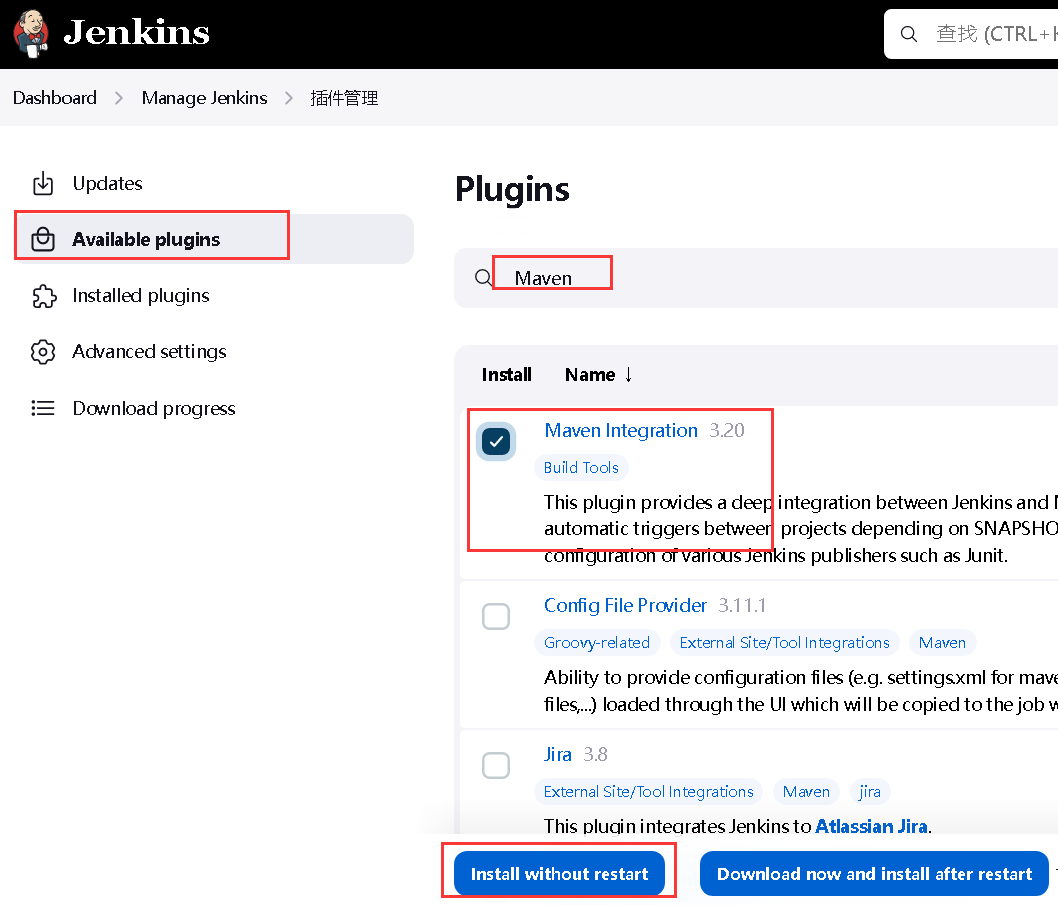Image resolution: width=1058 pixels, height=905 pixels.
Task: Check the Config File Provider checkbox
Action: pyautogui.click(x=496, y=616)
